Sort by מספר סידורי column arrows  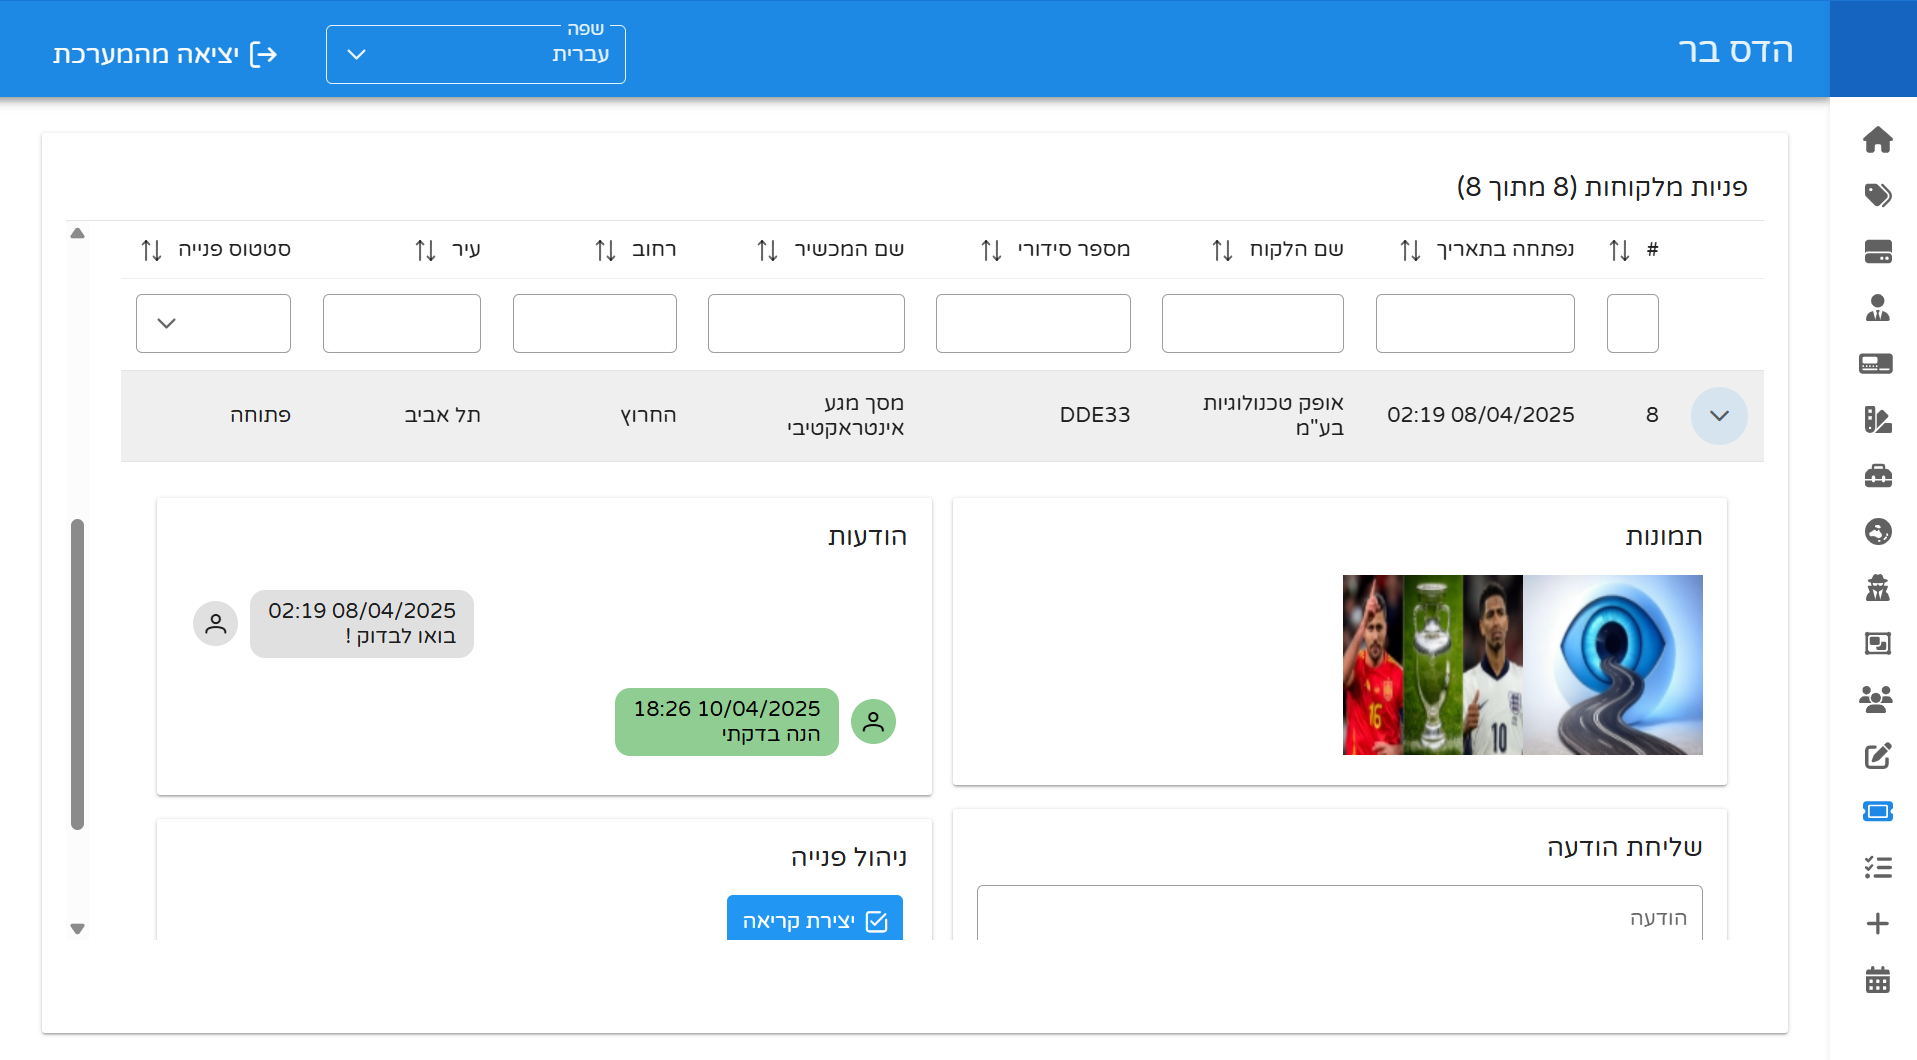point(991,250)
